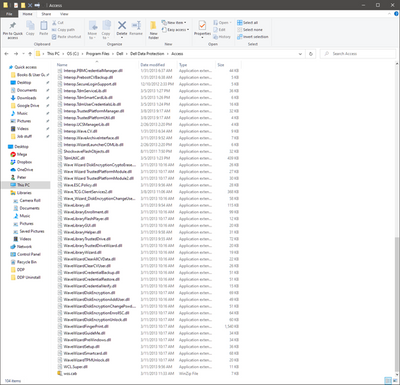This screenshot has height=385, width=400.
Task: Click the Search Access input field
Action: point(358,54)
